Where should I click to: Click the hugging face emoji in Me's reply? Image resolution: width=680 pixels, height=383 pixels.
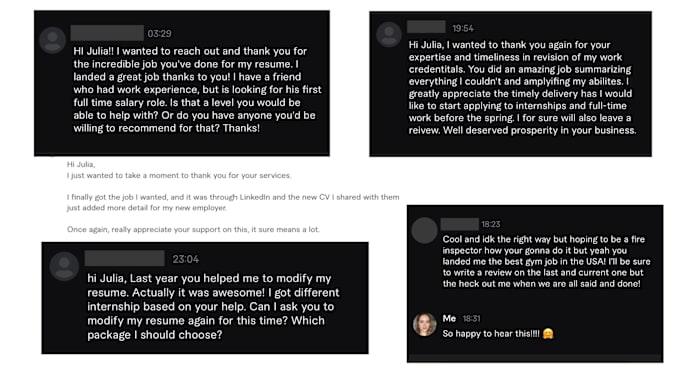coord(548,334)
